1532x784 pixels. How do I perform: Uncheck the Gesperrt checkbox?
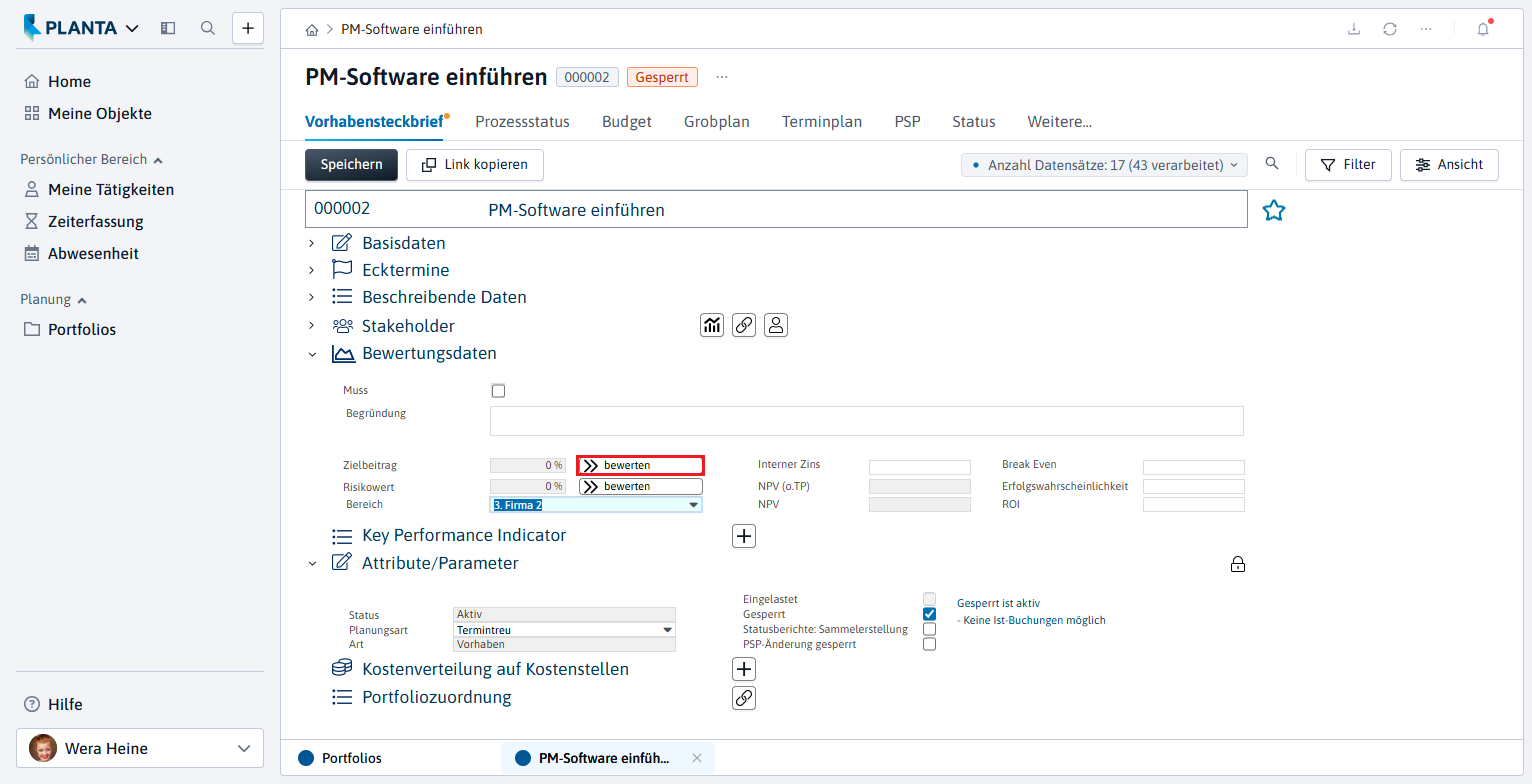930,614
